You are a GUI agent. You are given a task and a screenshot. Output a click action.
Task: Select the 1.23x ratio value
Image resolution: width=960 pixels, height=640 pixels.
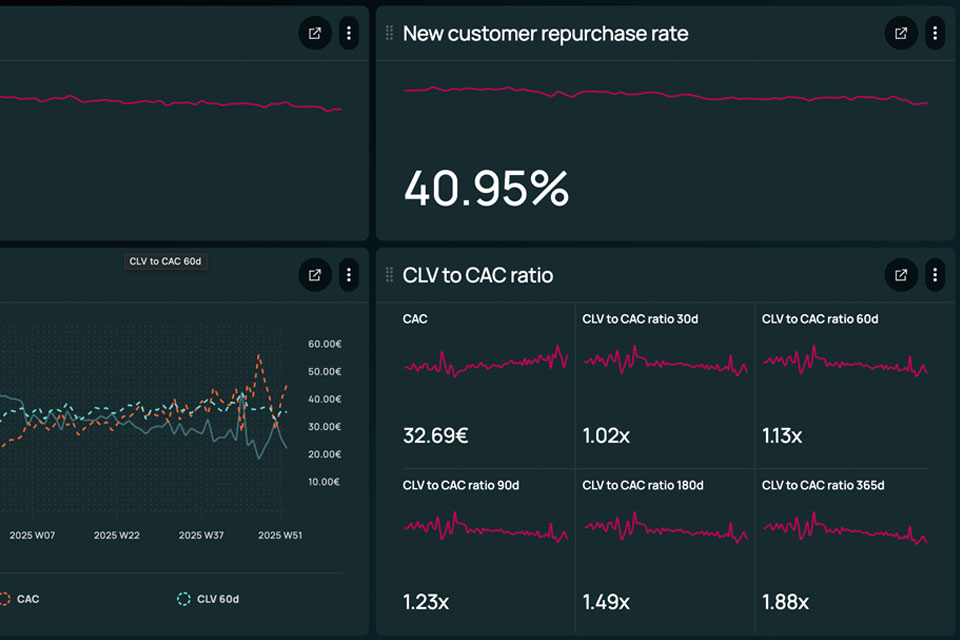(426, 602)
